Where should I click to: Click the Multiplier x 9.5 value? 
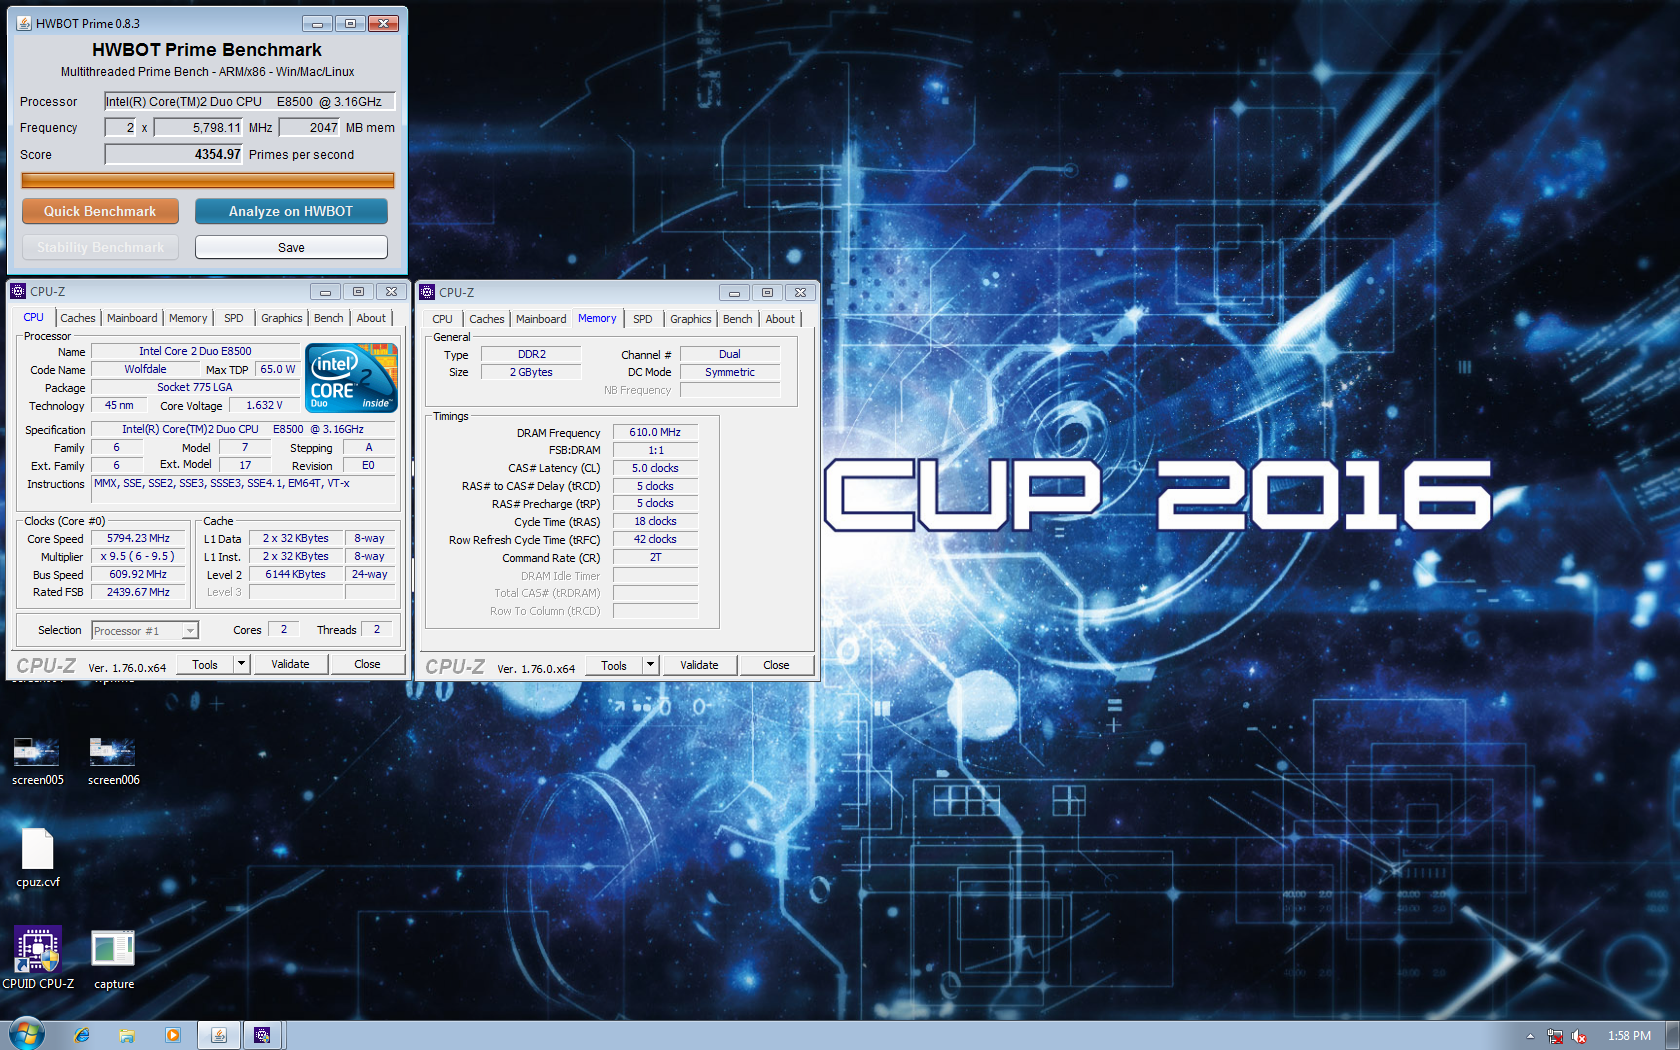pos(138,556)
